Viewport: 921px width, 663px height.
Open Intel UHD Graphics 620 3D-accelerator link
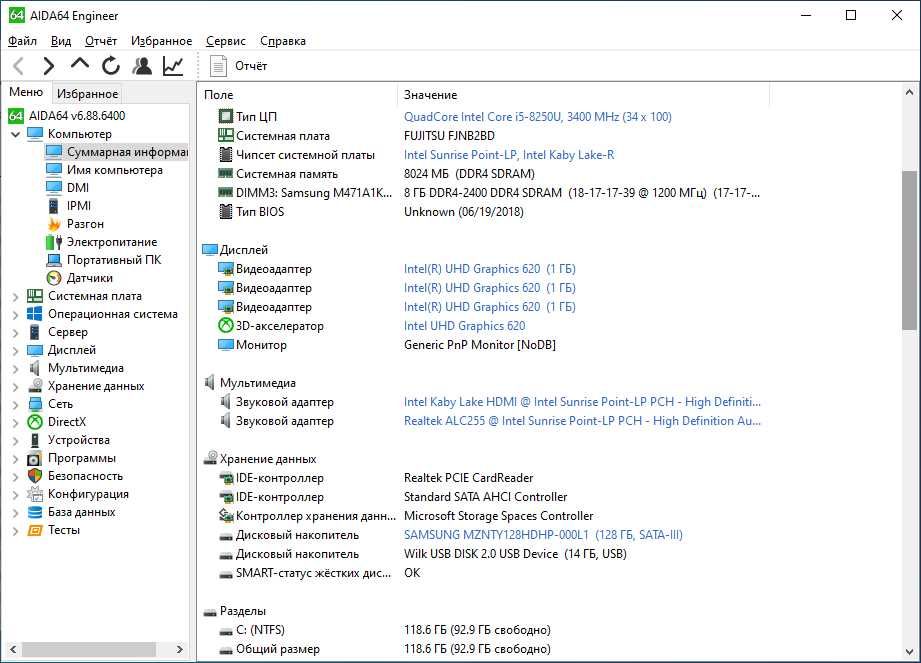[x=464, y=325]
